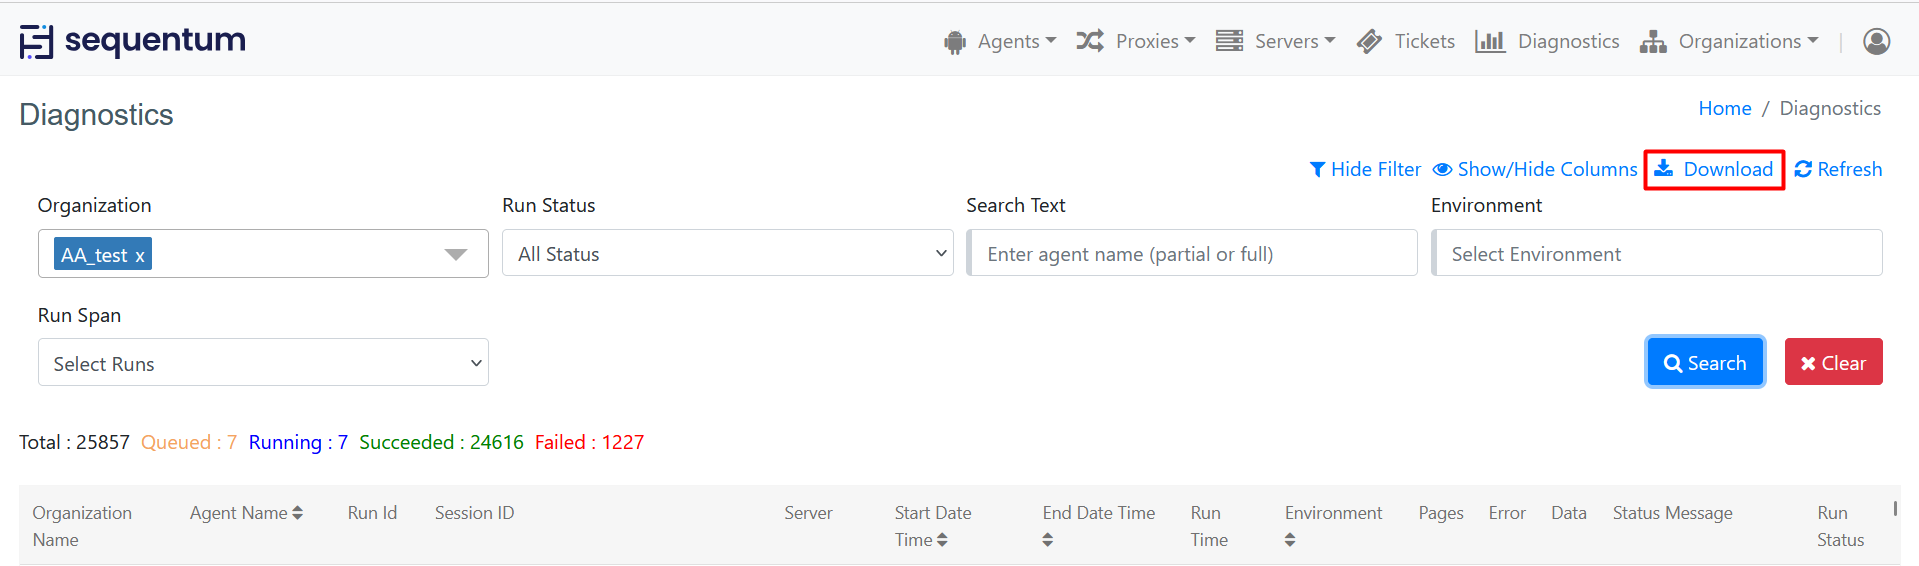The height and width of the screenshot is (566, 1919).
Task: Sort the Environment column
Action: 1289,540
